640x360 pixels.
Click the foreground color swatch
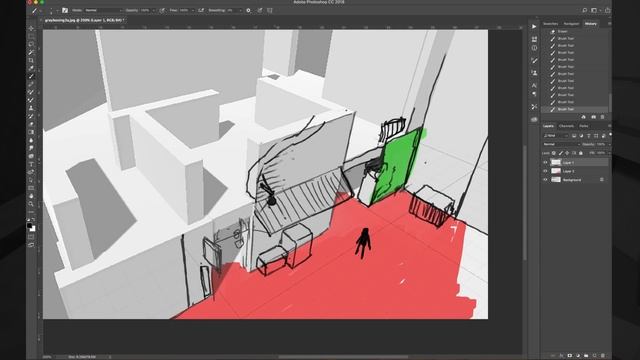coord(29,225)
